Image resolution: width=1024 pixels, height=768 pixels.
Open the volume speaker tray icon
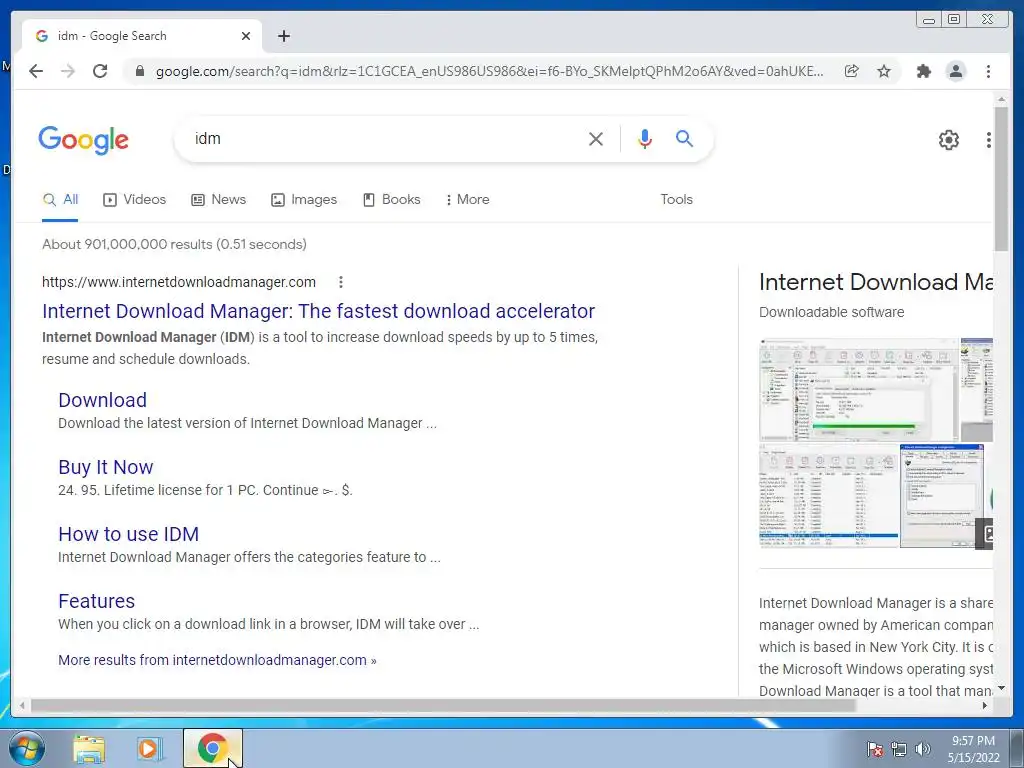(923, 749)
